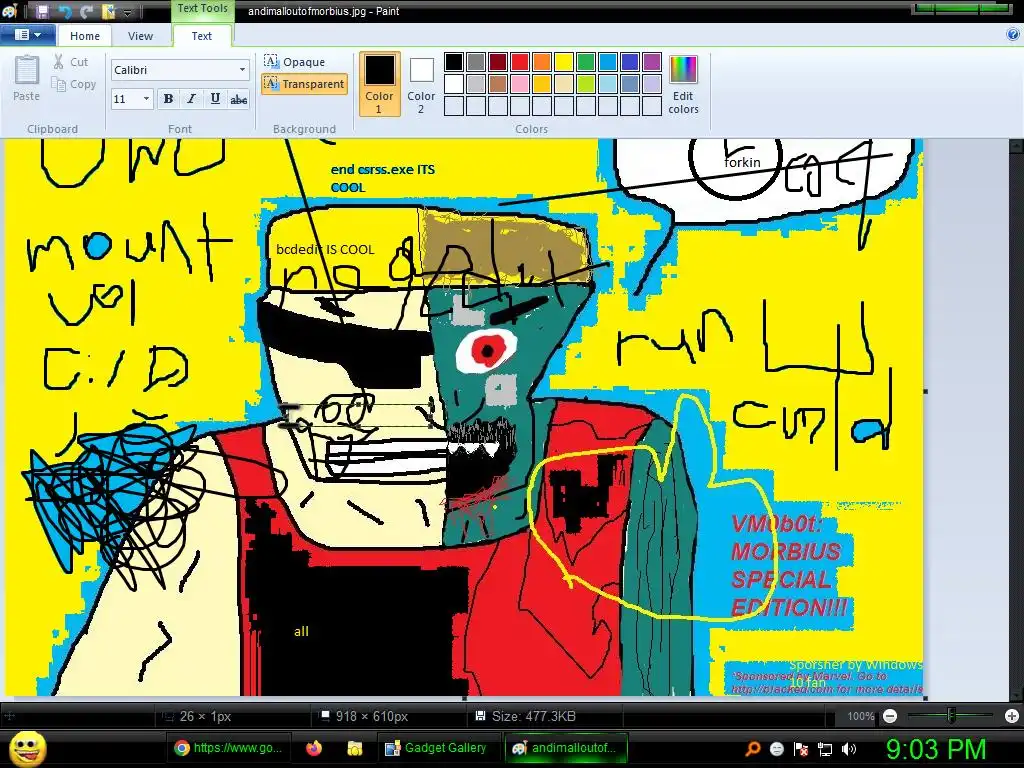Pick the bright red color swatch
Viewport: 1024px width, 768px height.
coord(520,62)
